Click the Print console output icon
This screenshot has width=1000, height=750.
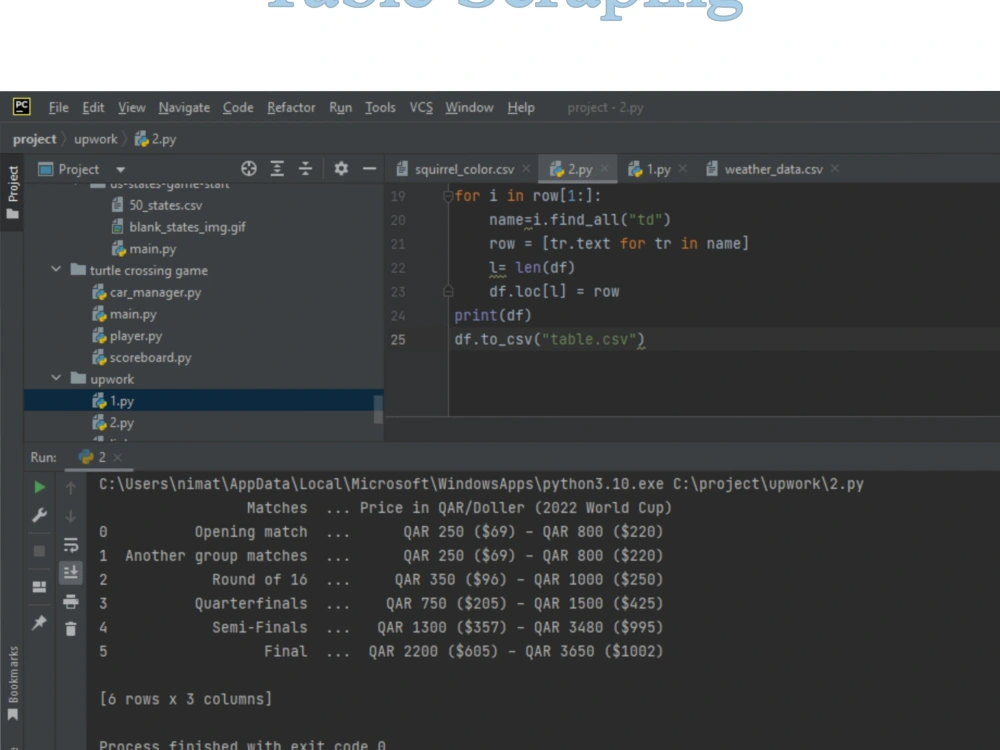click(x=71, y=601)
